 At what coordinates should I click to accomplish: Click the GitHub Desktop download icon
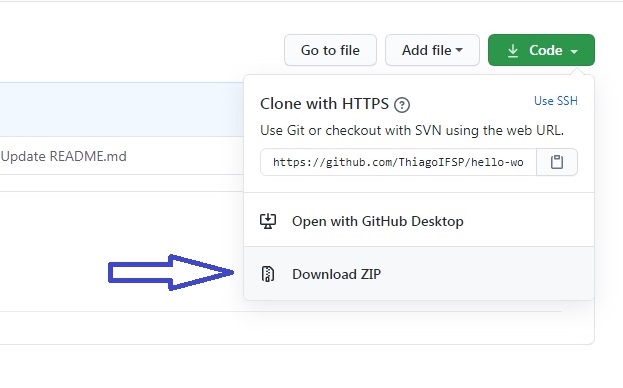(x=268, y=221)
